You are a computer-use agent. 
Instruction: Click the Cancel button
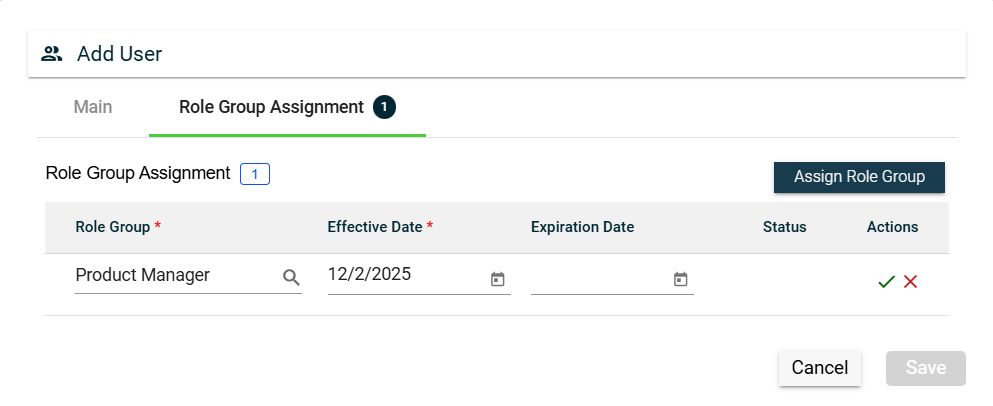coord(819,368)
